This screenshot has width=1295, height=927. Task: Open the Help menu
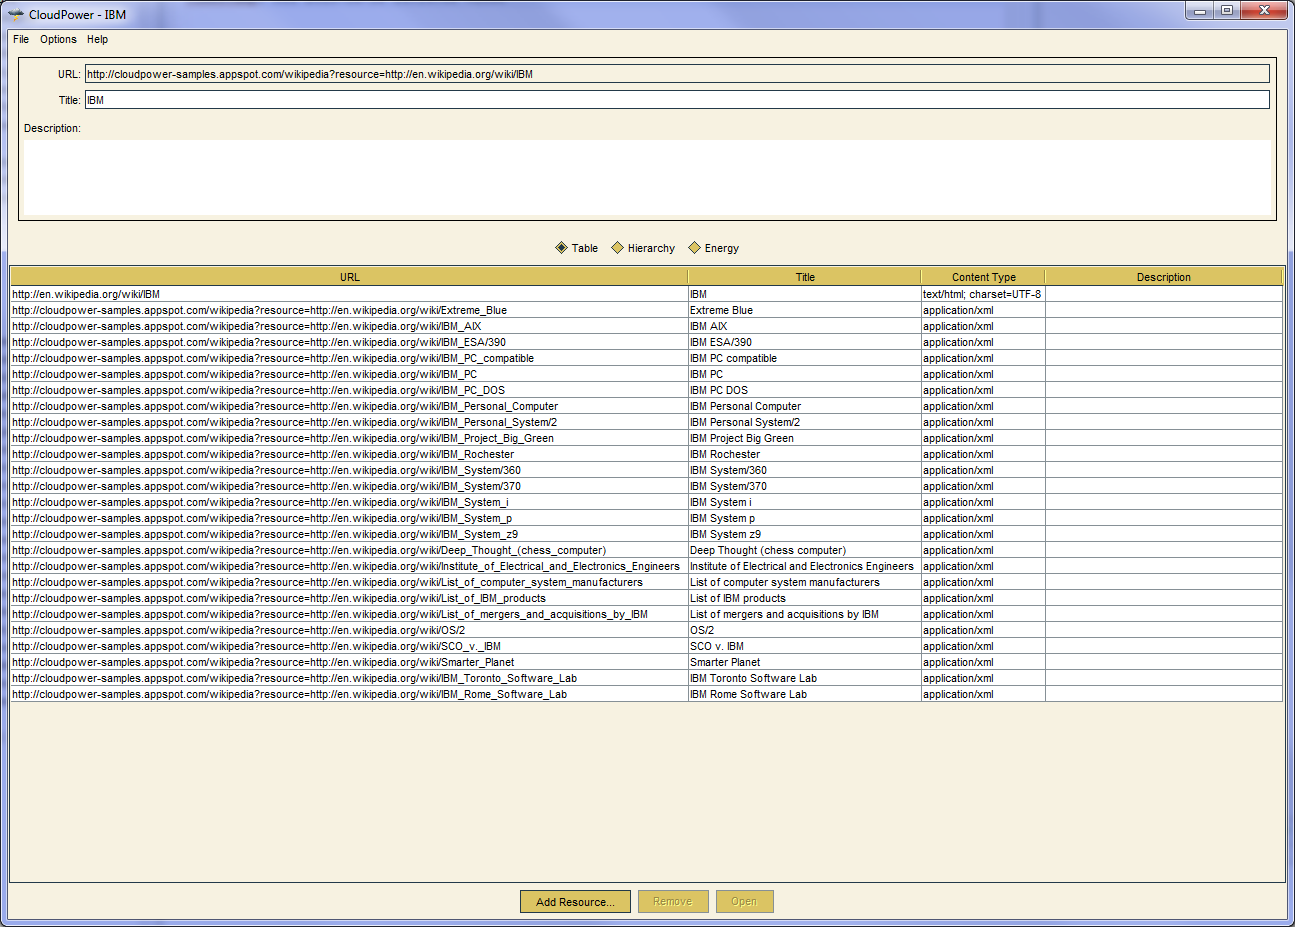97,40
